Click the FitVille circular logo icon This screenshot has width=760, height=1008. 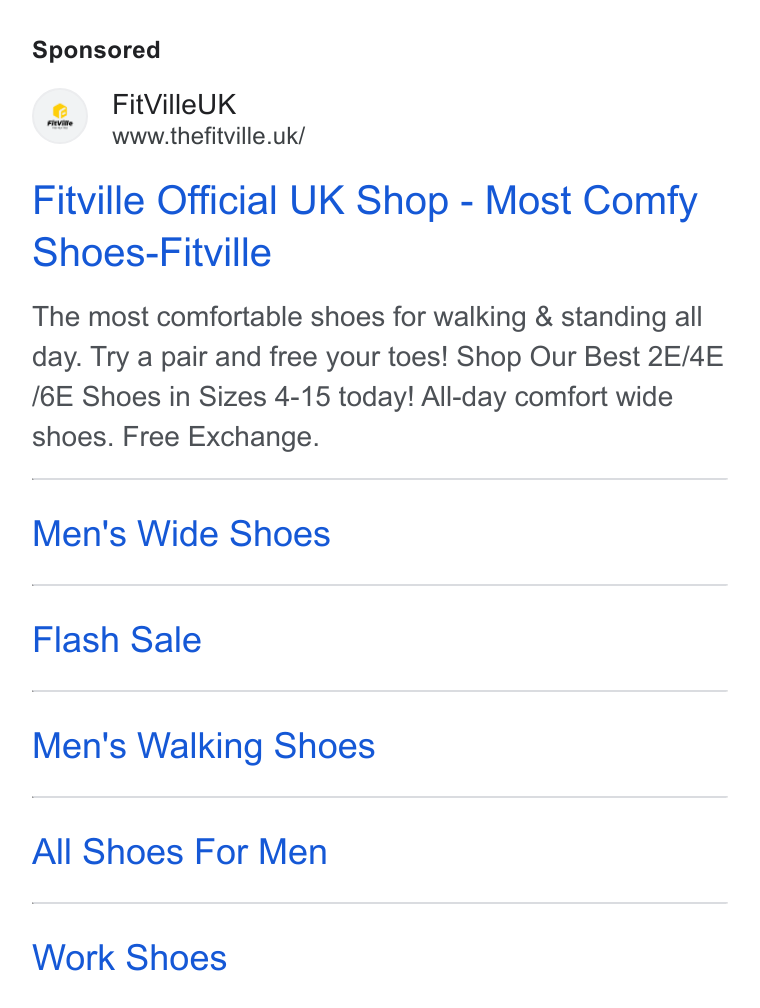click(x=60, y=116)
